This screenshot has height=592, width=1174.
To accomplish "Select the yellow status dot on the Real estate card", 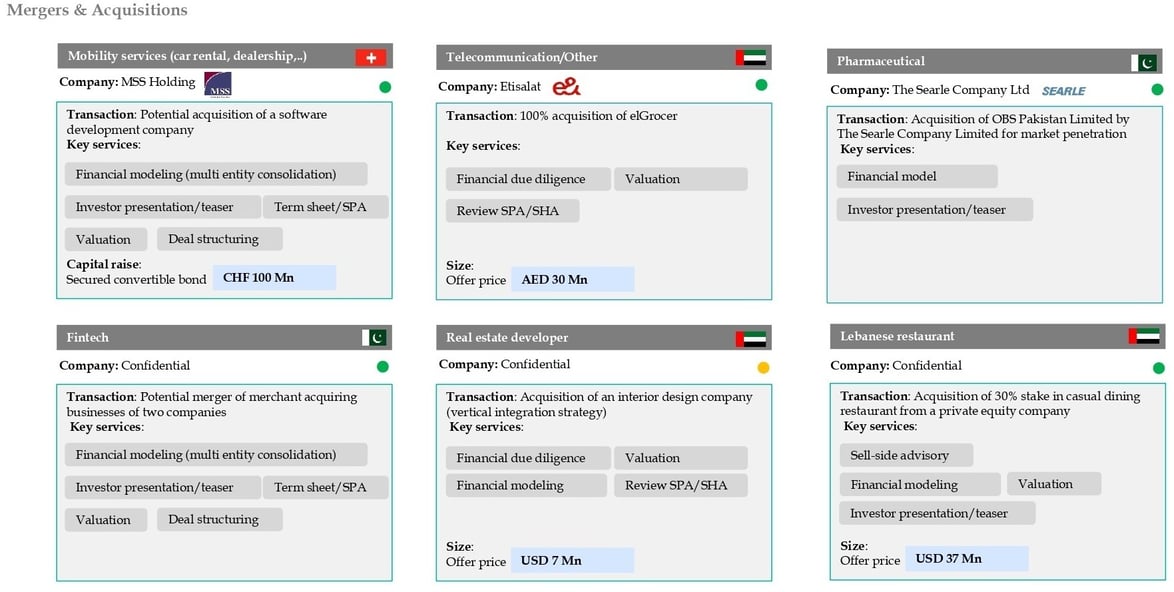I will [x=763, y=367].
